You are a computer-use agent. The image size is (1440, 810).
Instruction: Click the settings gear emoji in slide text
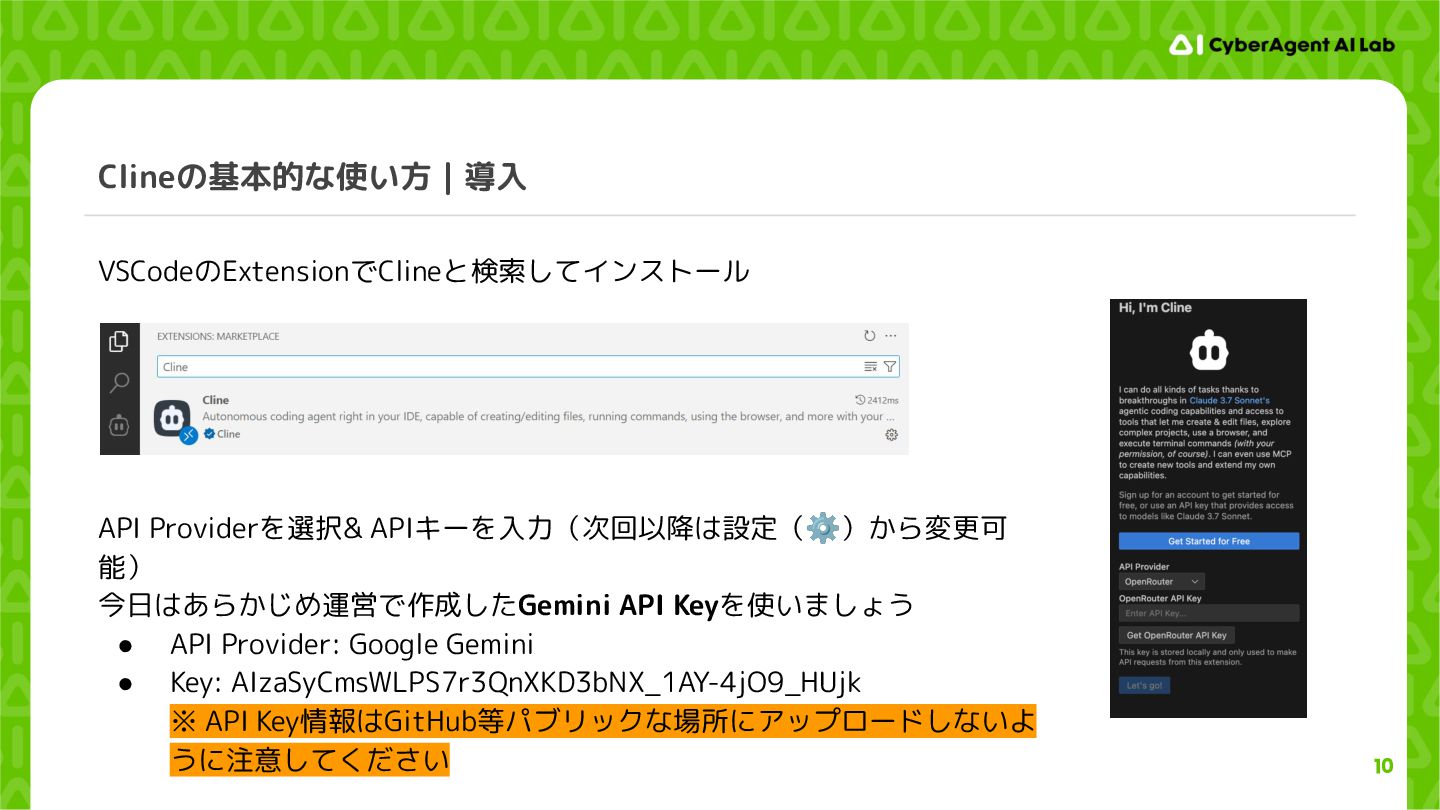(x=822, y=528)
